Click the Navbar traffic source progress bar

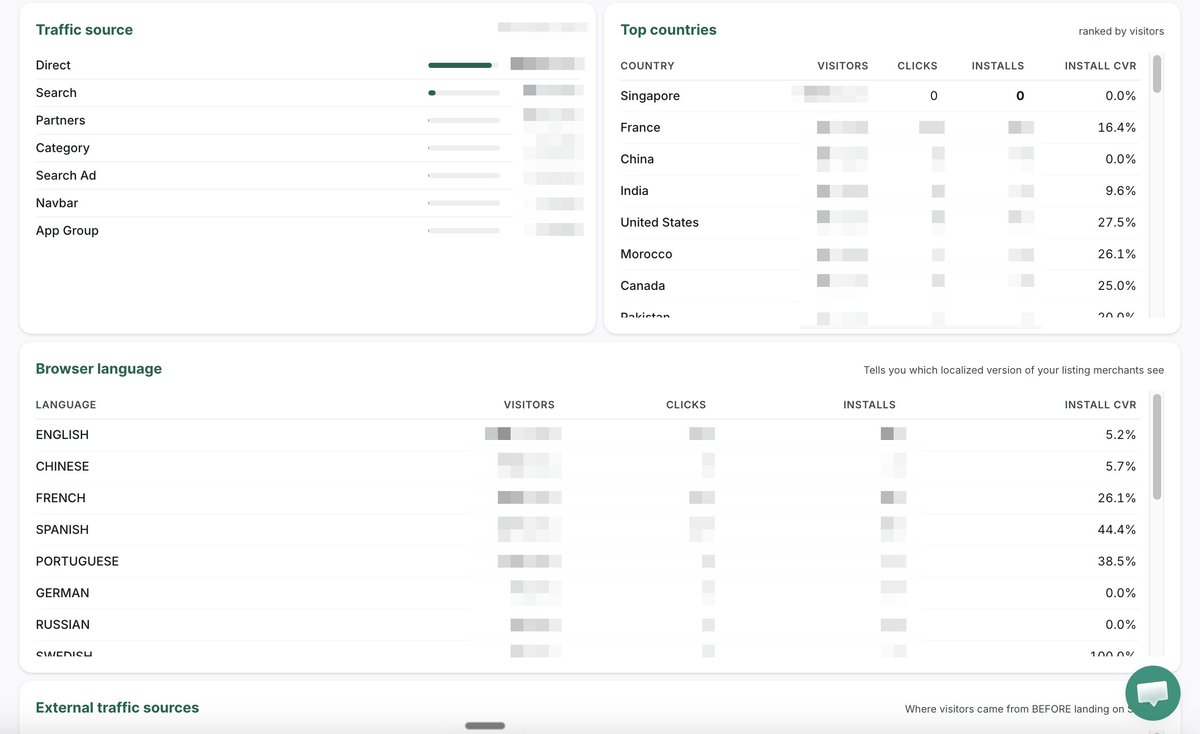(x=464, y=203)
